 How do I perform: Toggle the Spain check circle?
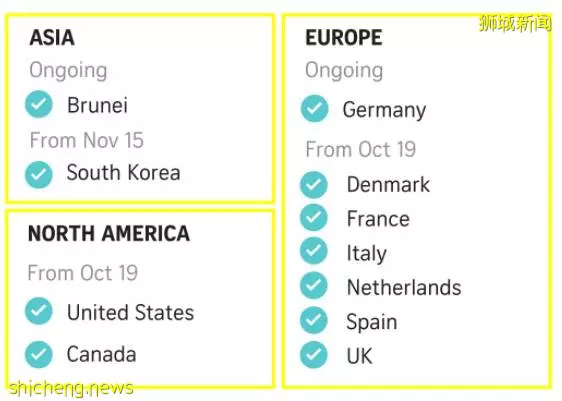click(314, 320)
